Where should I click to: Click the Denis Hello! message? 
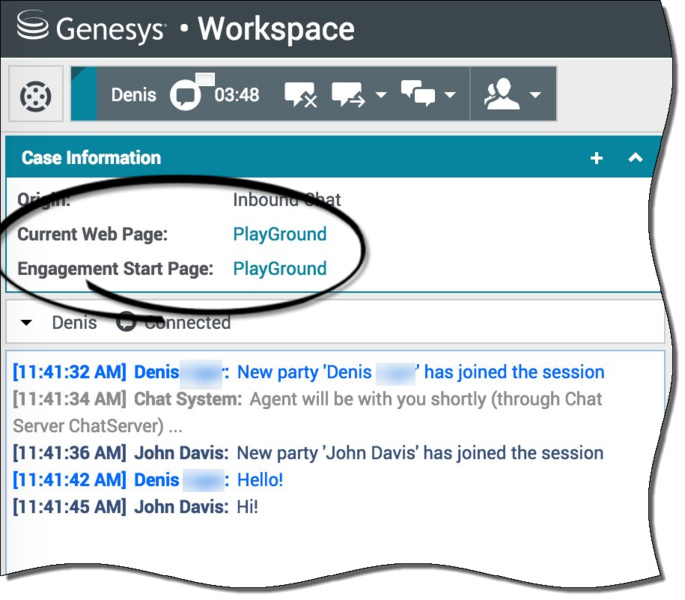click(x=148, y=480)
